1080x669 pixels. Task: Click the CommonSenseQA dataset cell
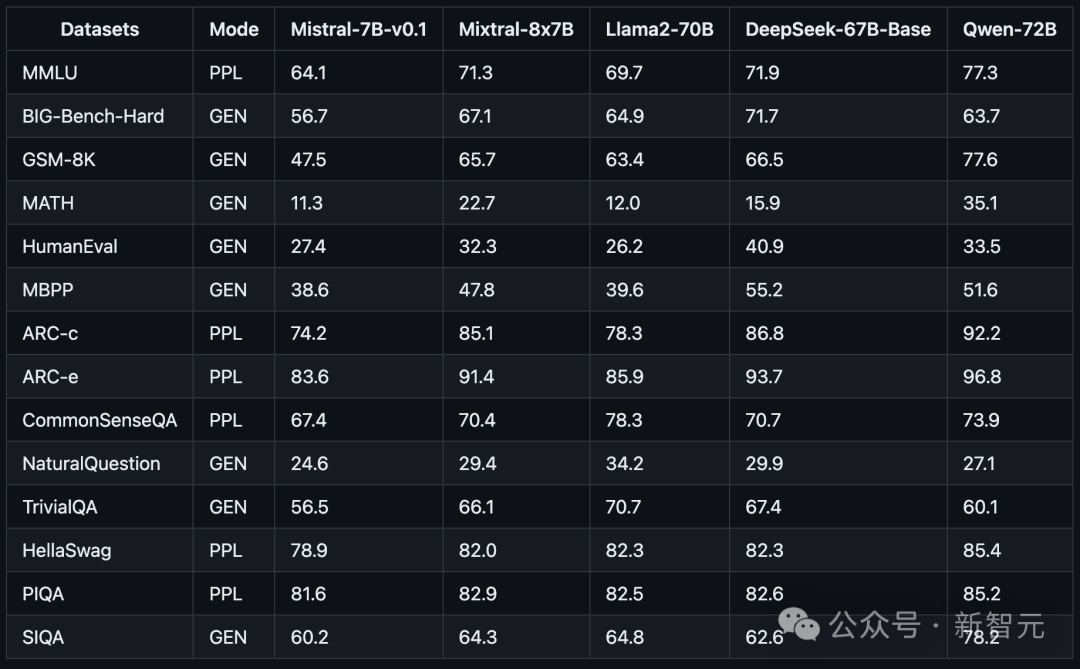click(x=99, y=420)
